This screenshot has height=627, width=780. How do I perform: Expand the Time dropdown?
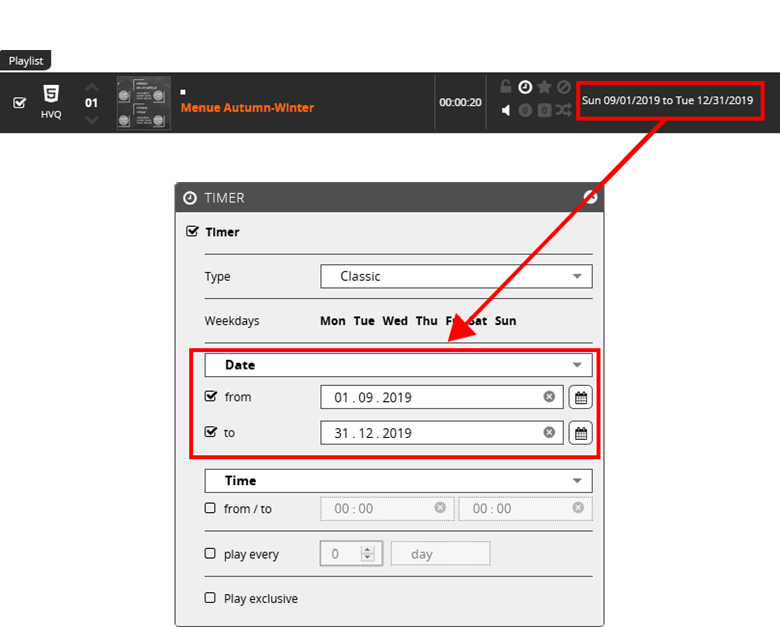(398, 481)
